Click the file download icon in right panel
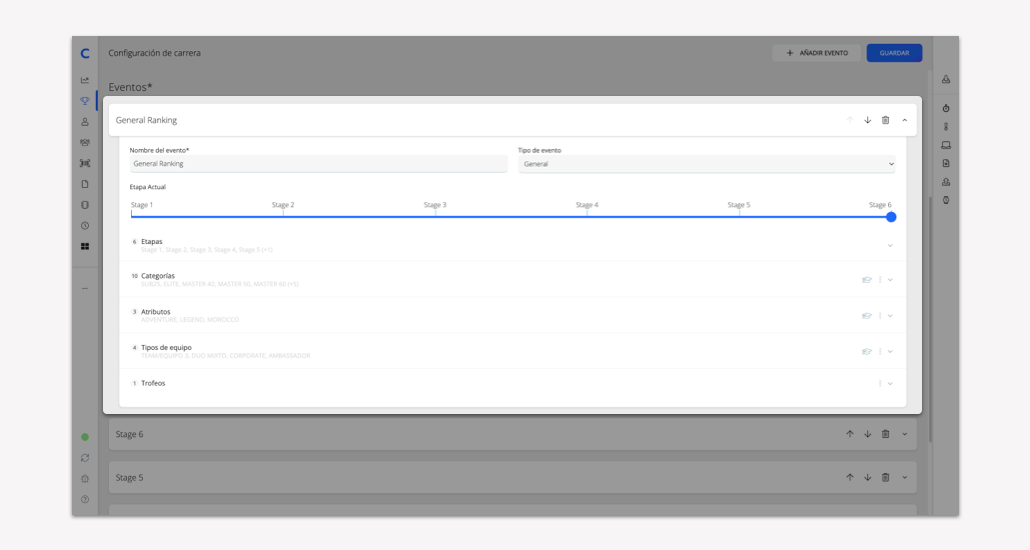The width and height of the screenshot is (1030, 550). 946,163
